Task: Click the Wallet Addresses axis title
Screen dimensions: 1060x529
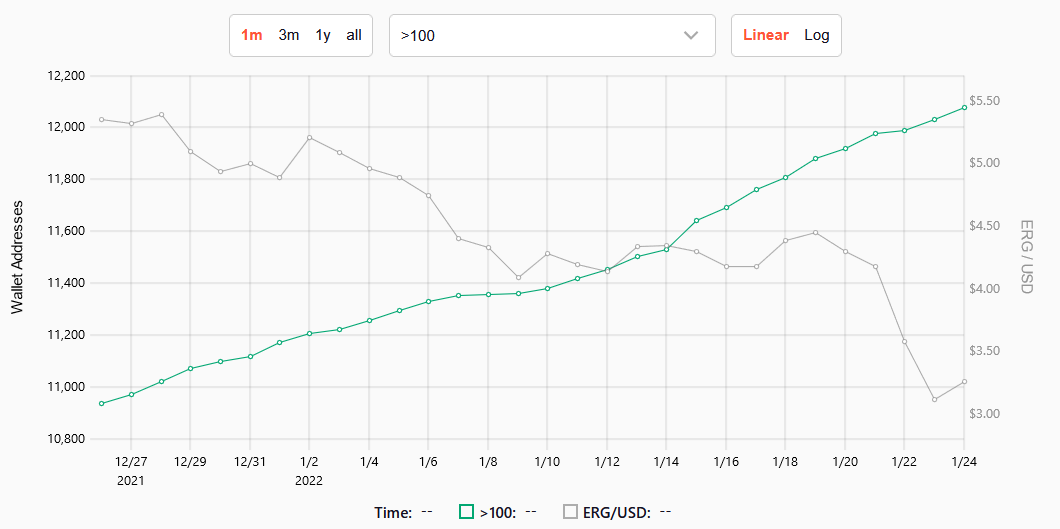Action: pos(18,257)
